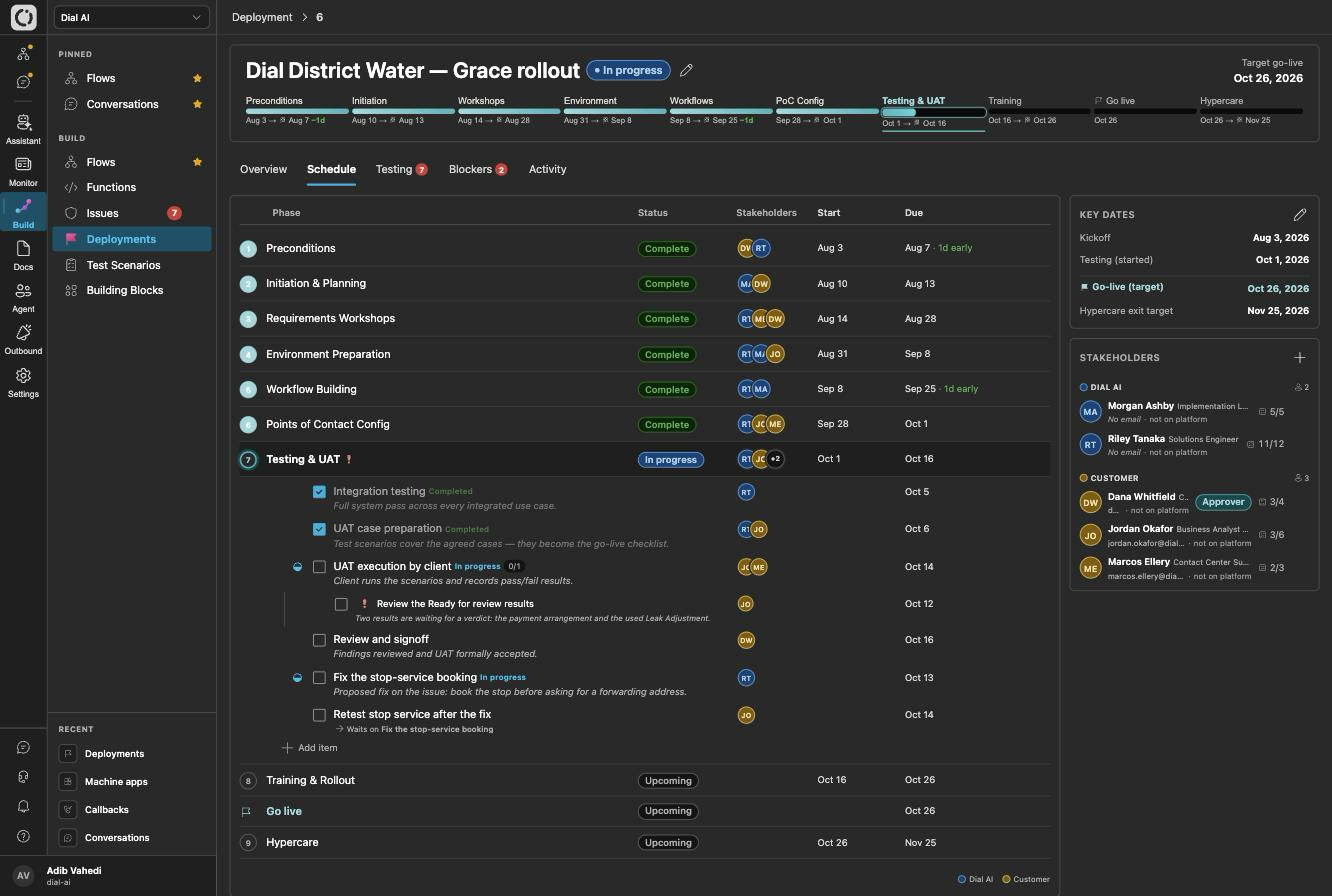The height and width of the screenshot is (896, 1332).
Task: Expand the Preconditions phase row
Action: 645,248
